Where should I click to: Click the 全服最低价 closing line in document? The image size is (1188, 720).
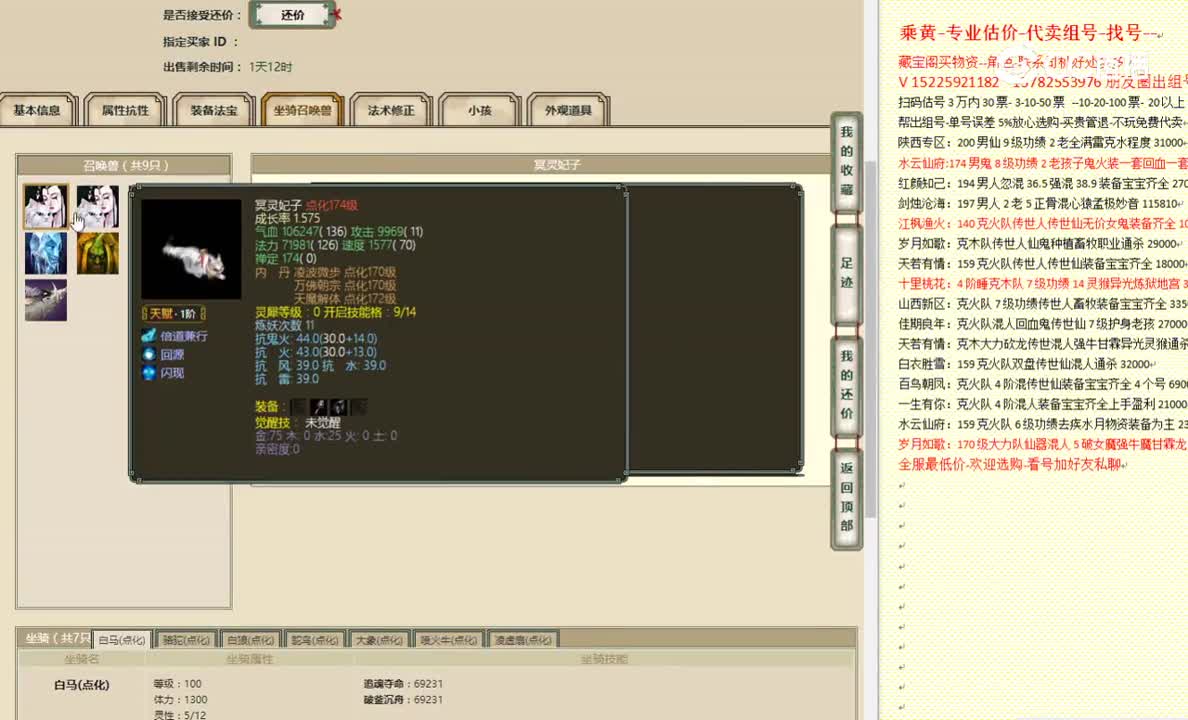pos(1011,465)
